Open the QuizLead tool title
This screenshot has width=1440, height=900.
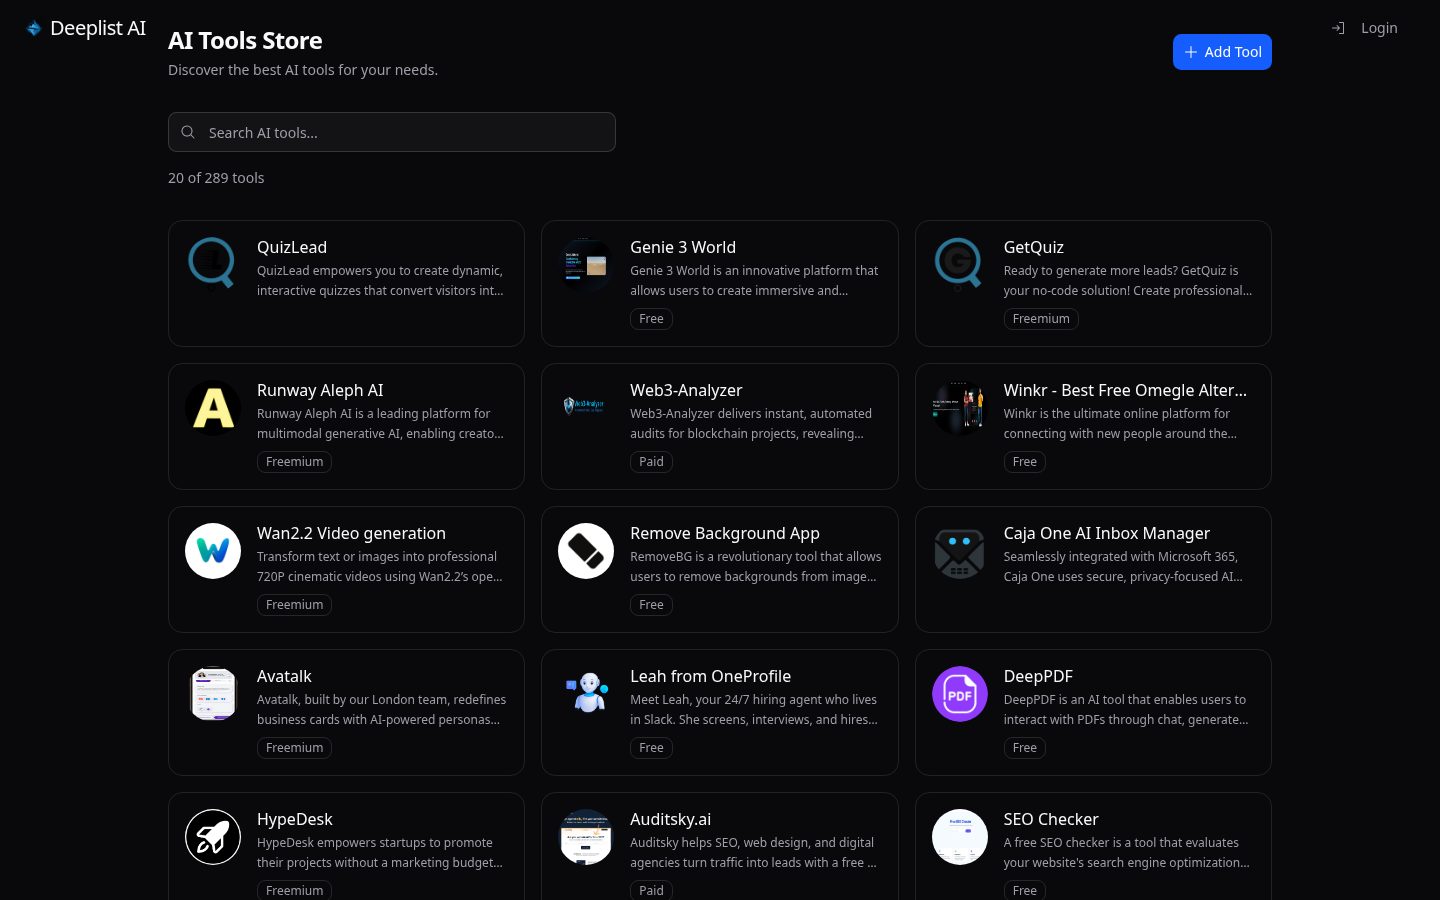click(292, 247)
